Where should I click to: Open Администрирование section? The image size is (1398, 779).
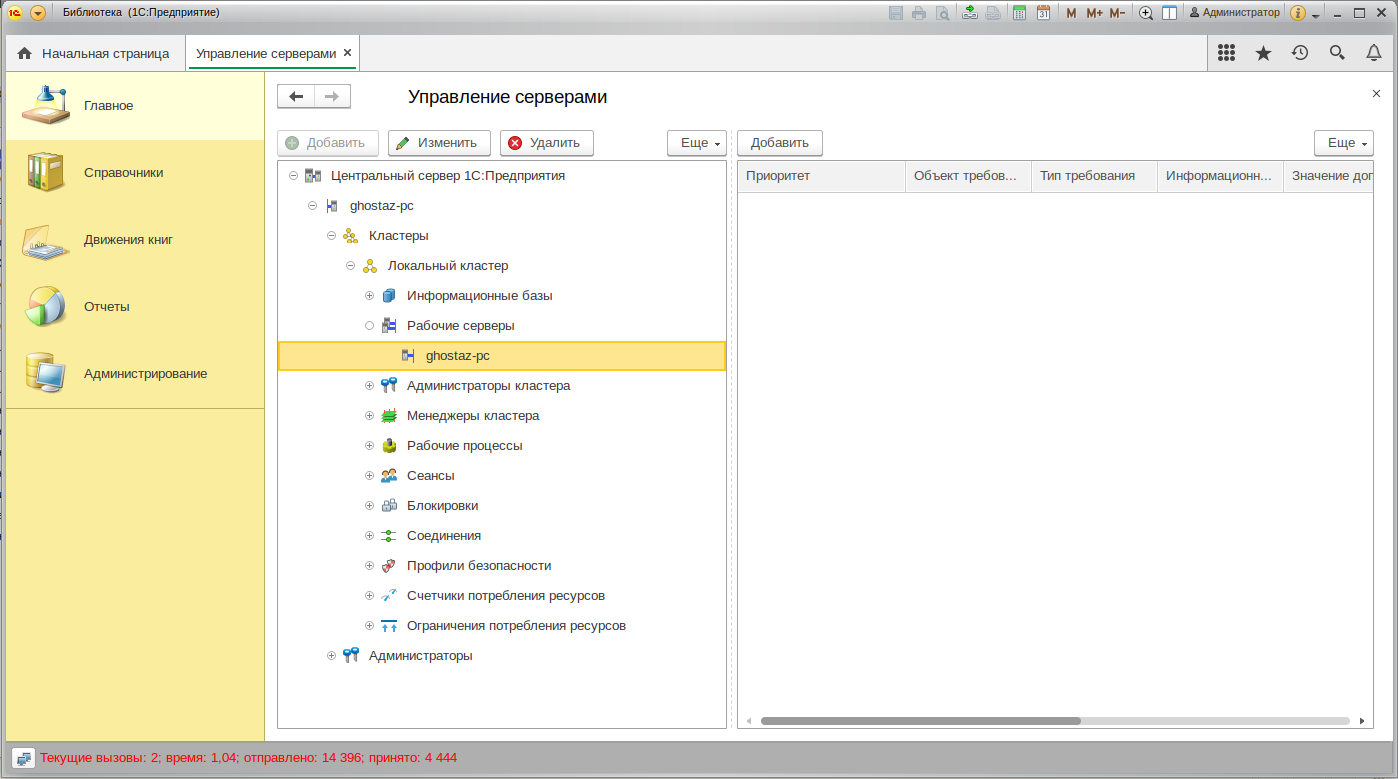point(135,373)
